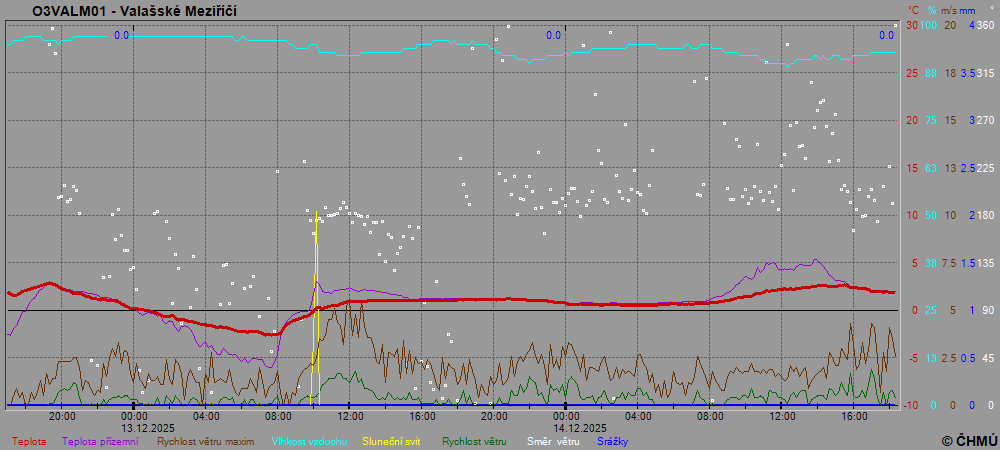The width and height of the screenshot is (1000, 450).
Task: Click the red Teplota legend label
Action: [x=28, y=441]
